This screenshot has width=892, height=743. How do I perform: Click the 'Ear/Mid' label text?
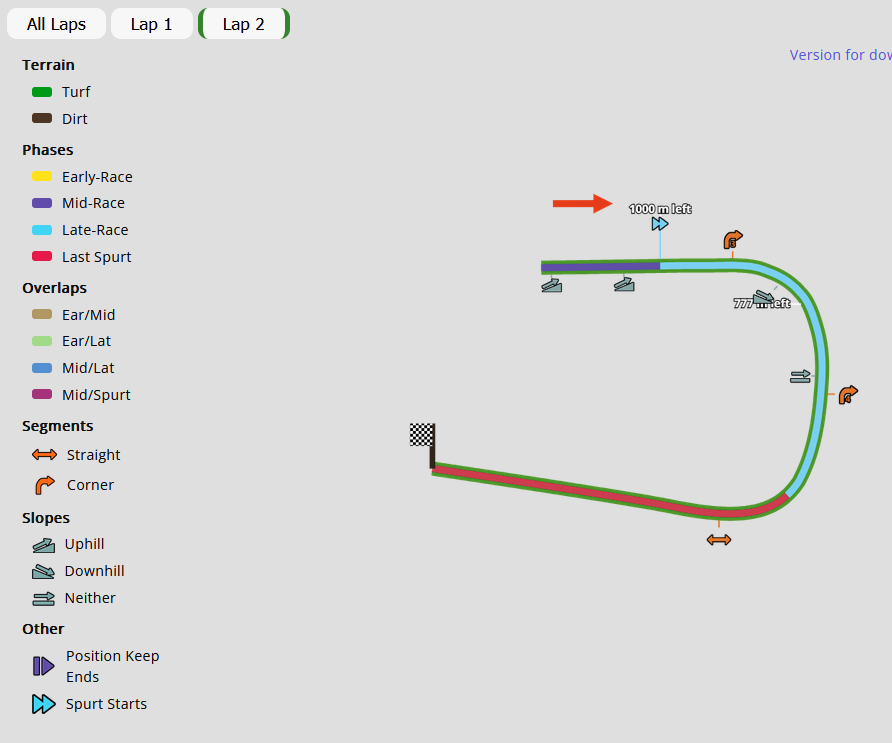[x=89, y=315]
